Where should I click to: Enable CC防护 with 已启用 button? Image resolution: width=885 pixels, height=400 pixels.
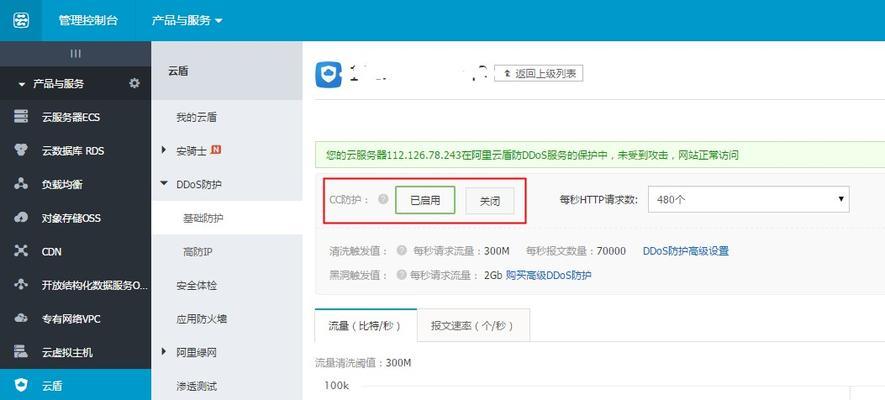coord(425,200)
